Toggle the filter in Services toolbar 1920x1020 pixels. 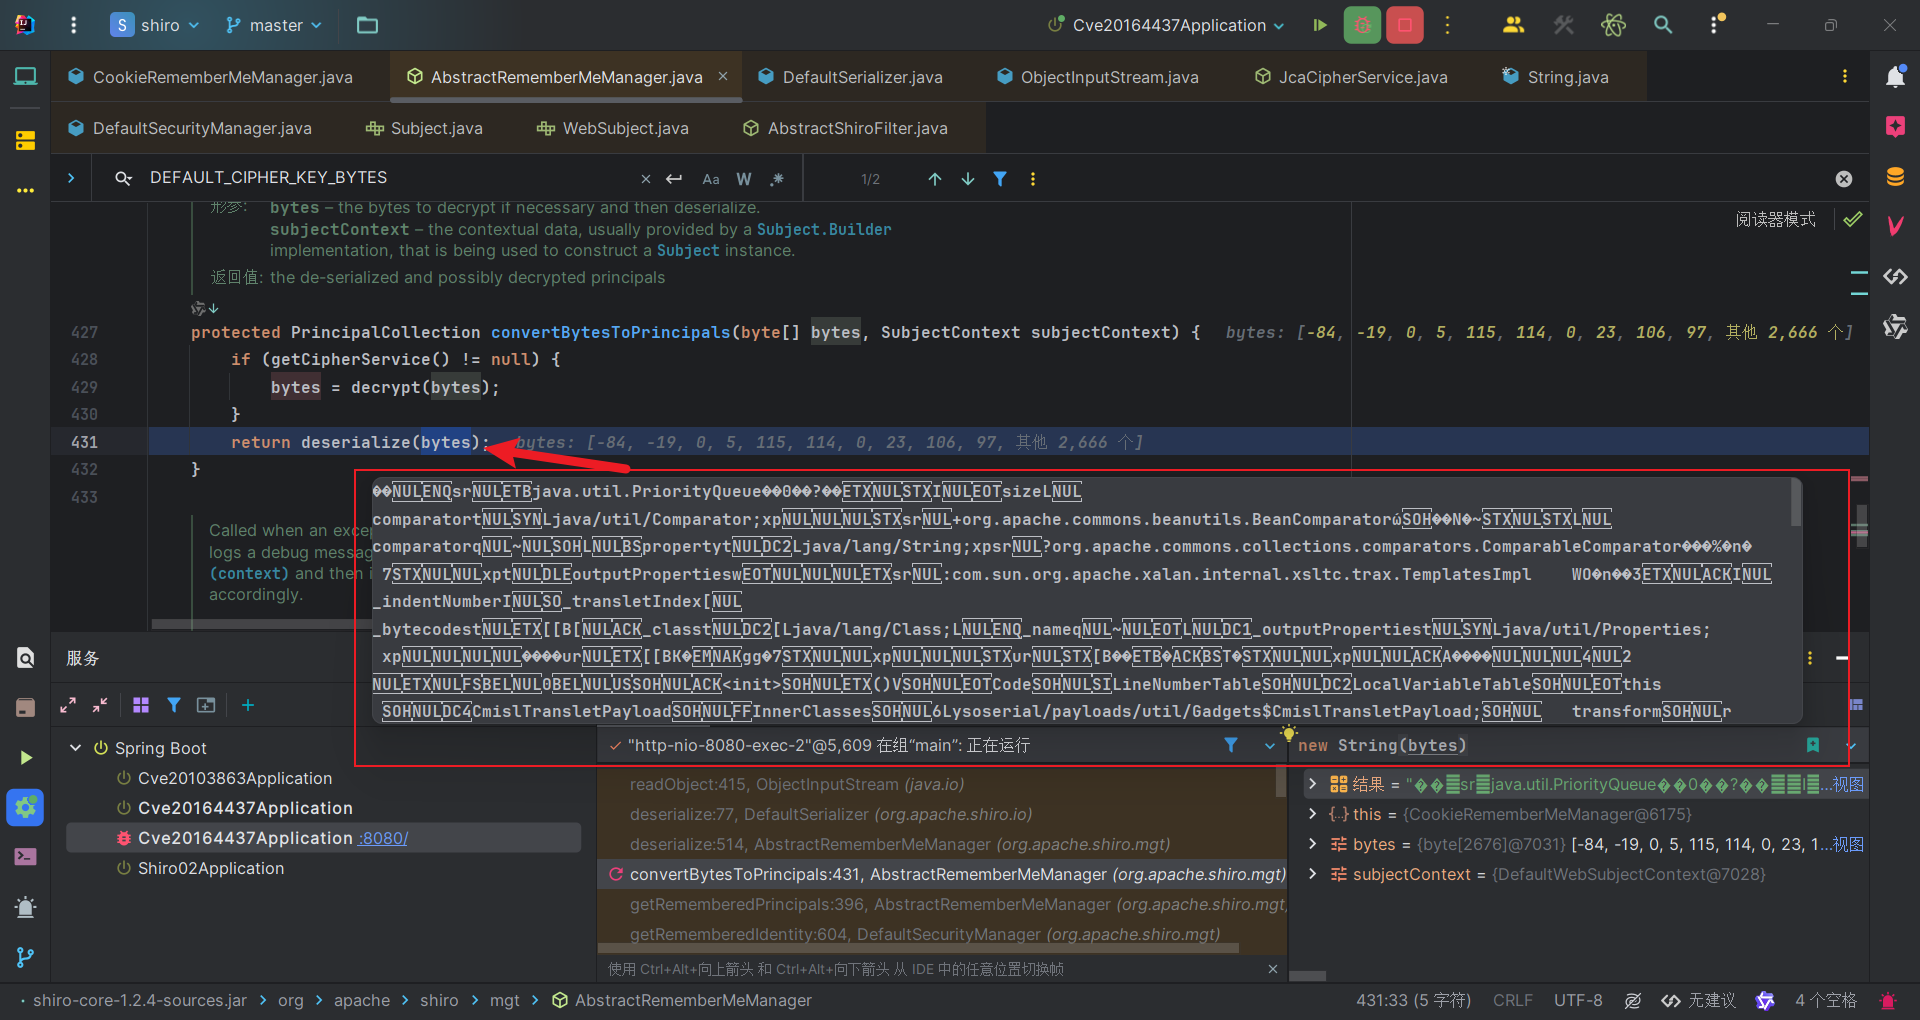point(174,705)
